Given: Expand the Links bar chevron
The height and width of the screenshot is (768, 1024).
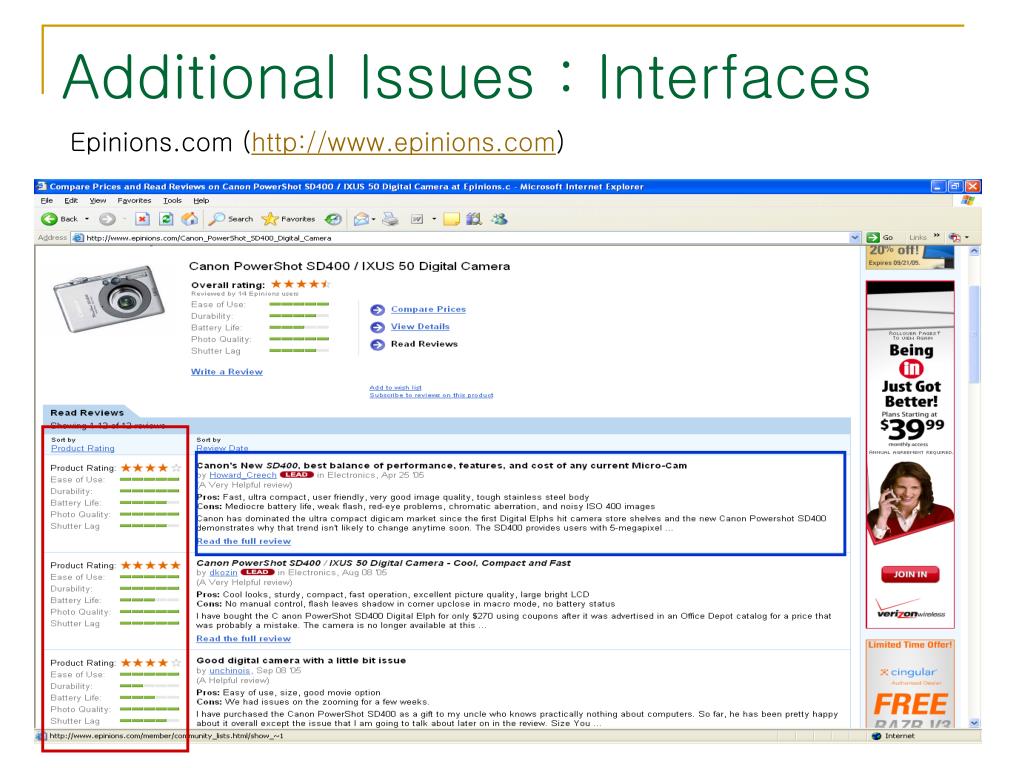Looking at the screenshot, I should pyautogui.click(x=936, y=236).
